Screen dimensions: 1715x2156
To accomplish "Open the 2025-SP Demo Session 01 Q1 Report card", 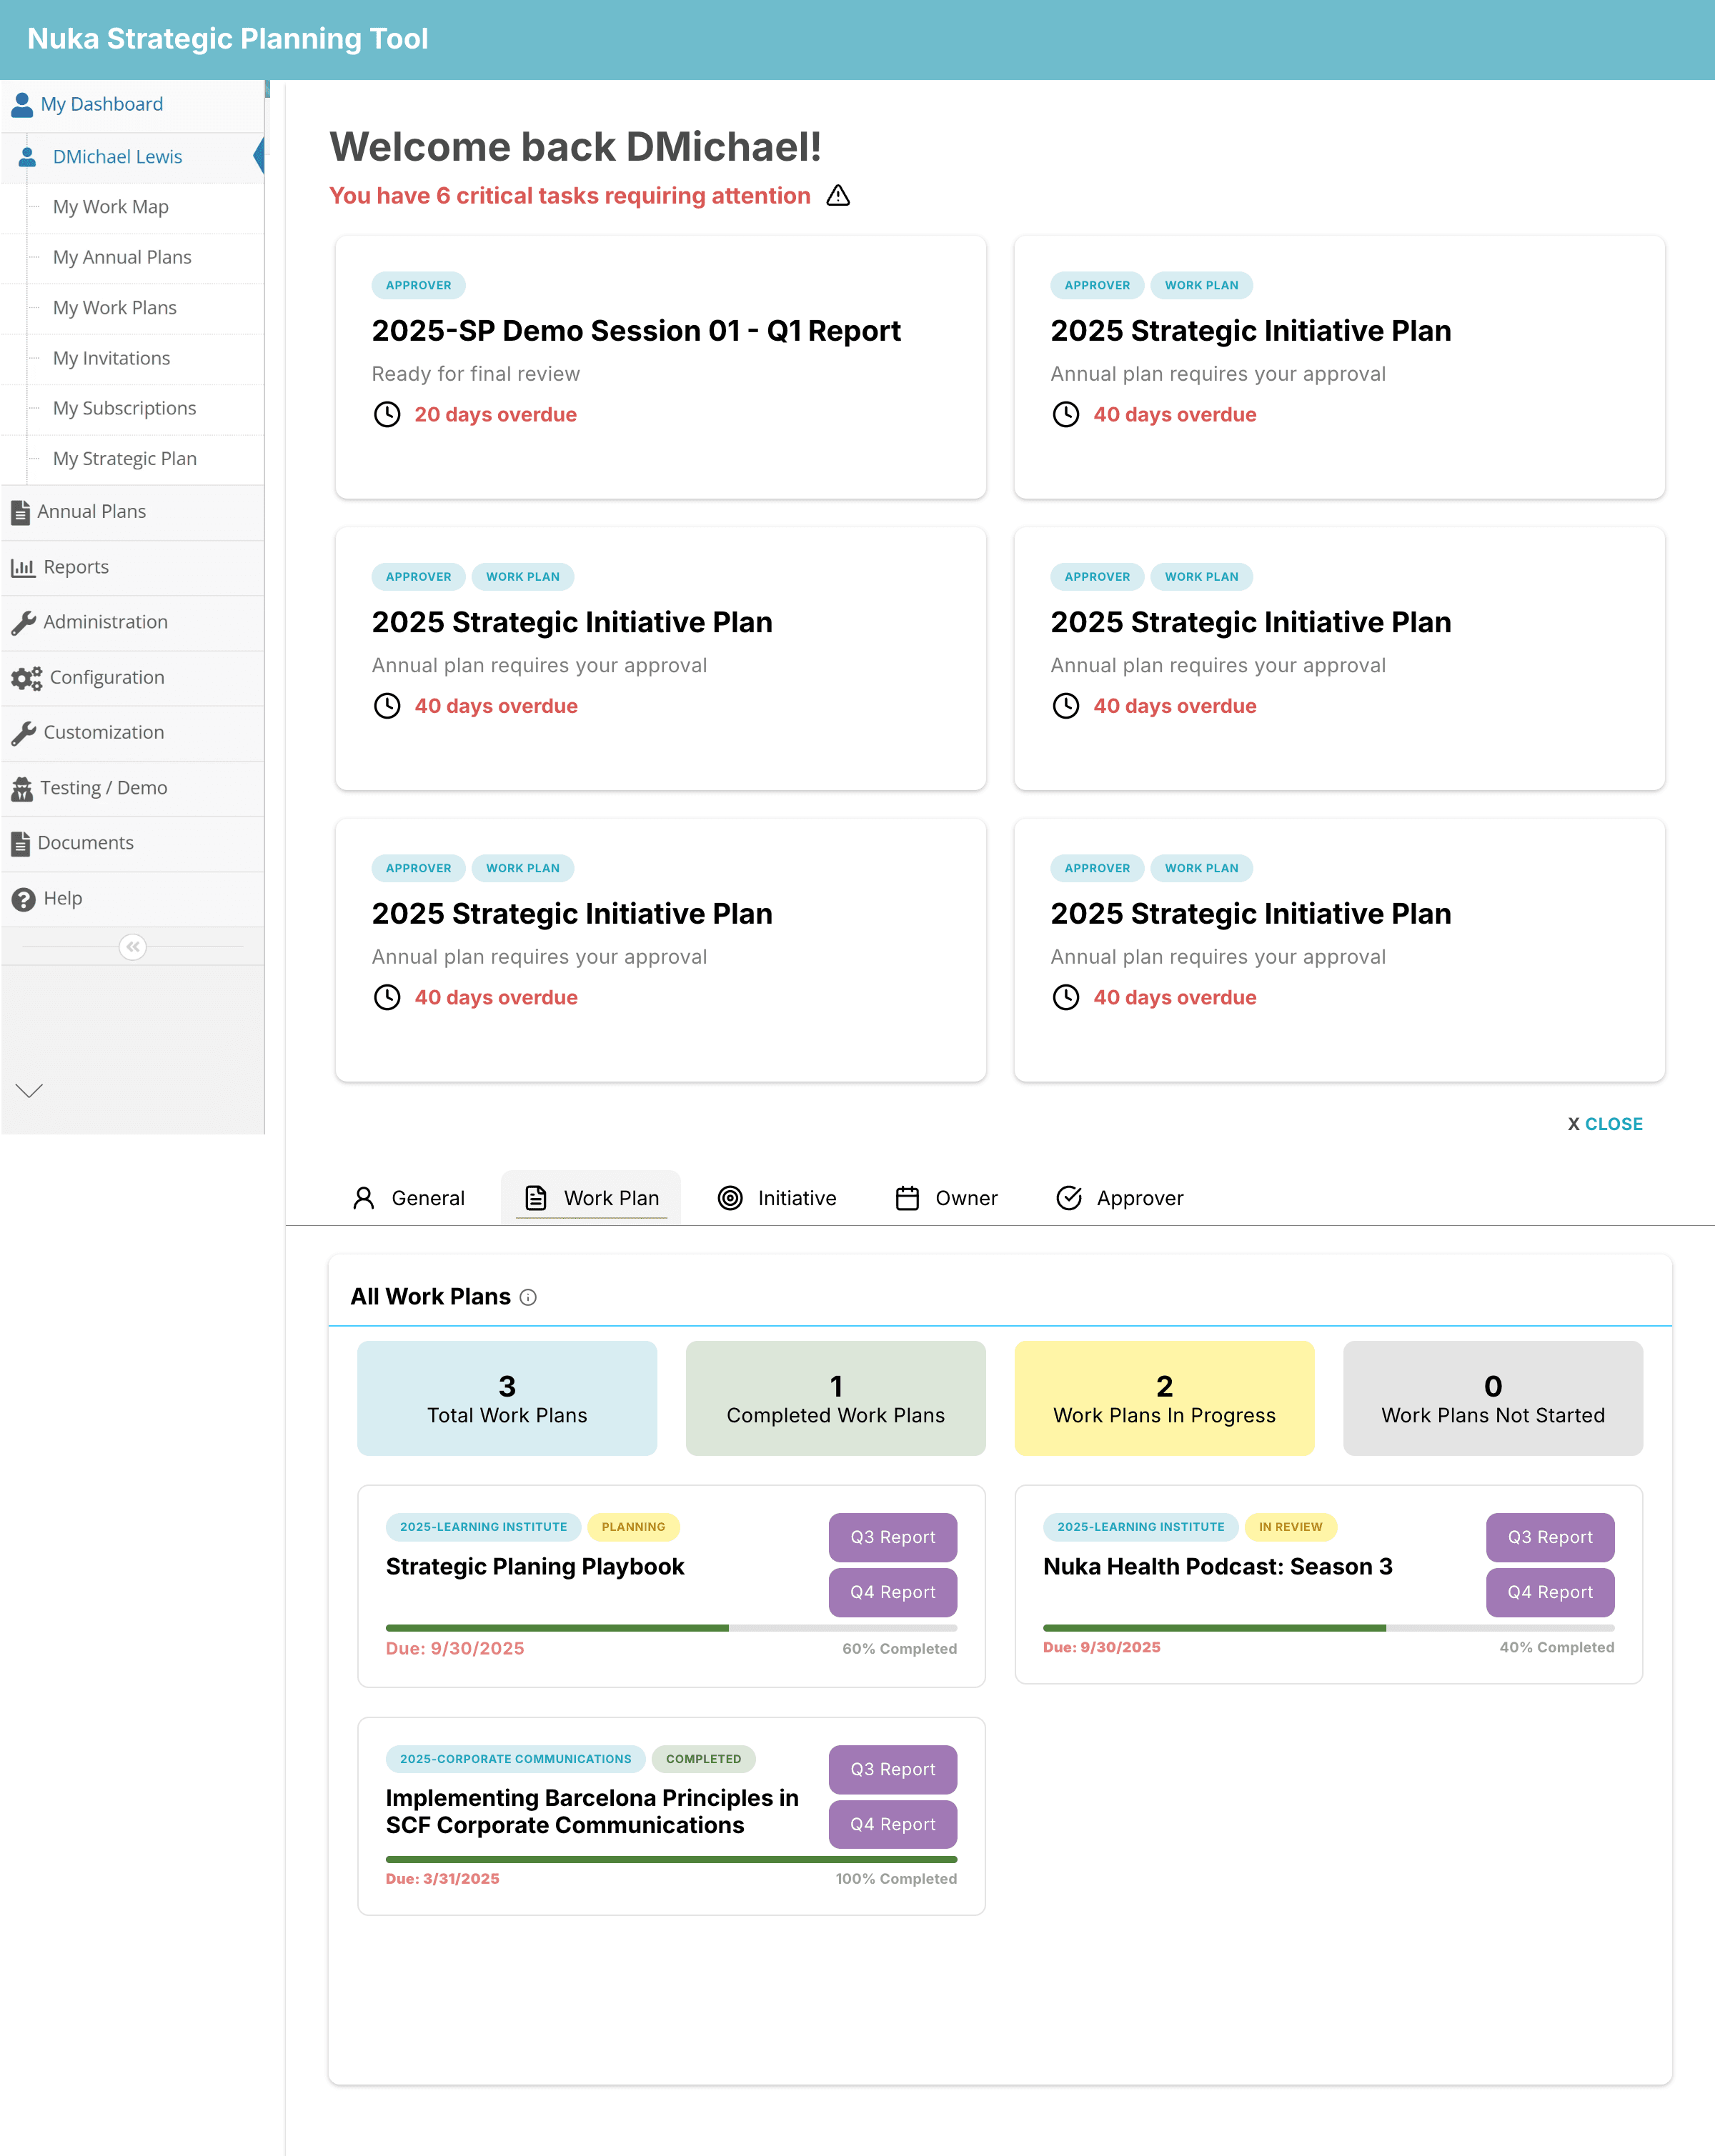I will (x=636, y=331).
